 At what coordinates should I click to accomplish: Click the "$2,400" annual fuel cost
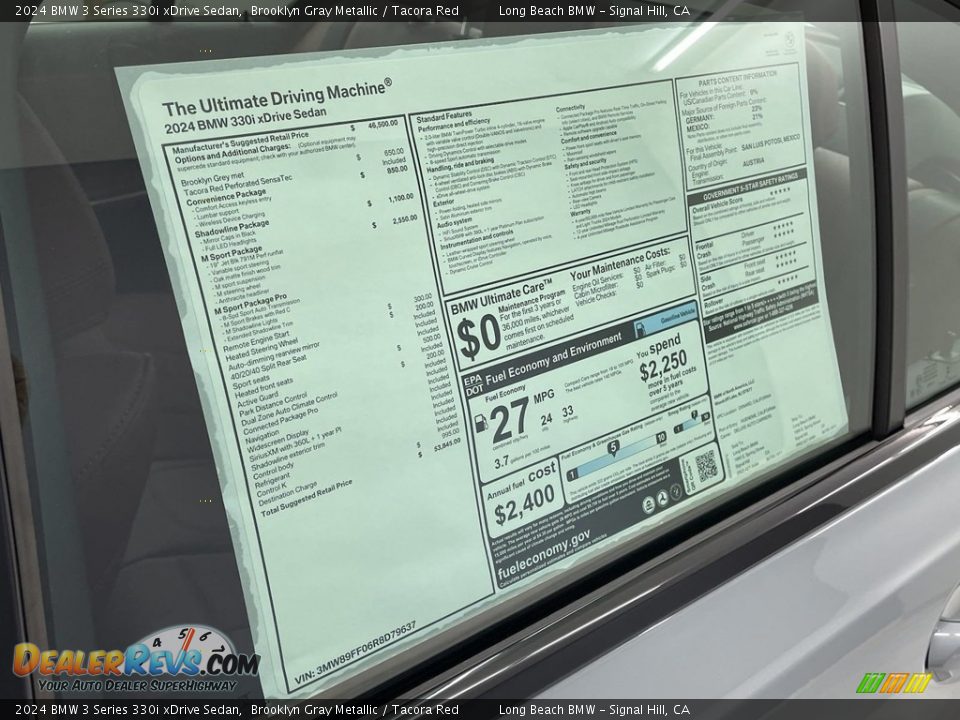[x=524, y=506]
